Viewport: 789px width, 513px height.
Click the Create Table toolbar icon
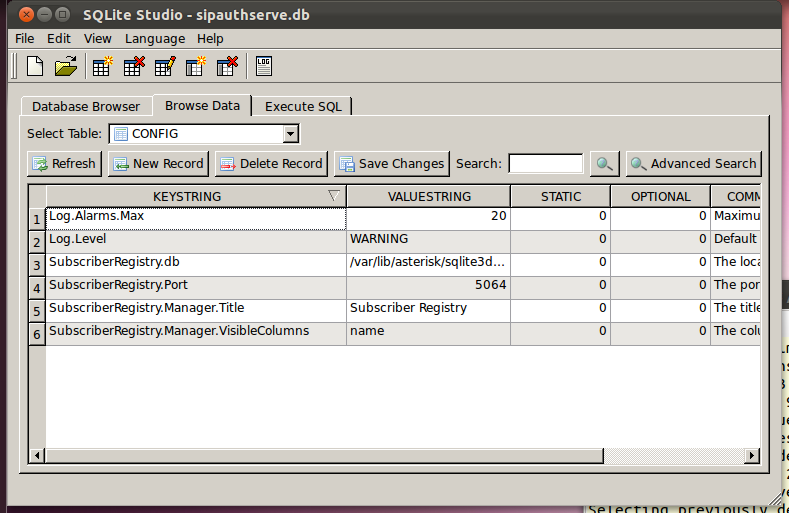coord(102,67)
